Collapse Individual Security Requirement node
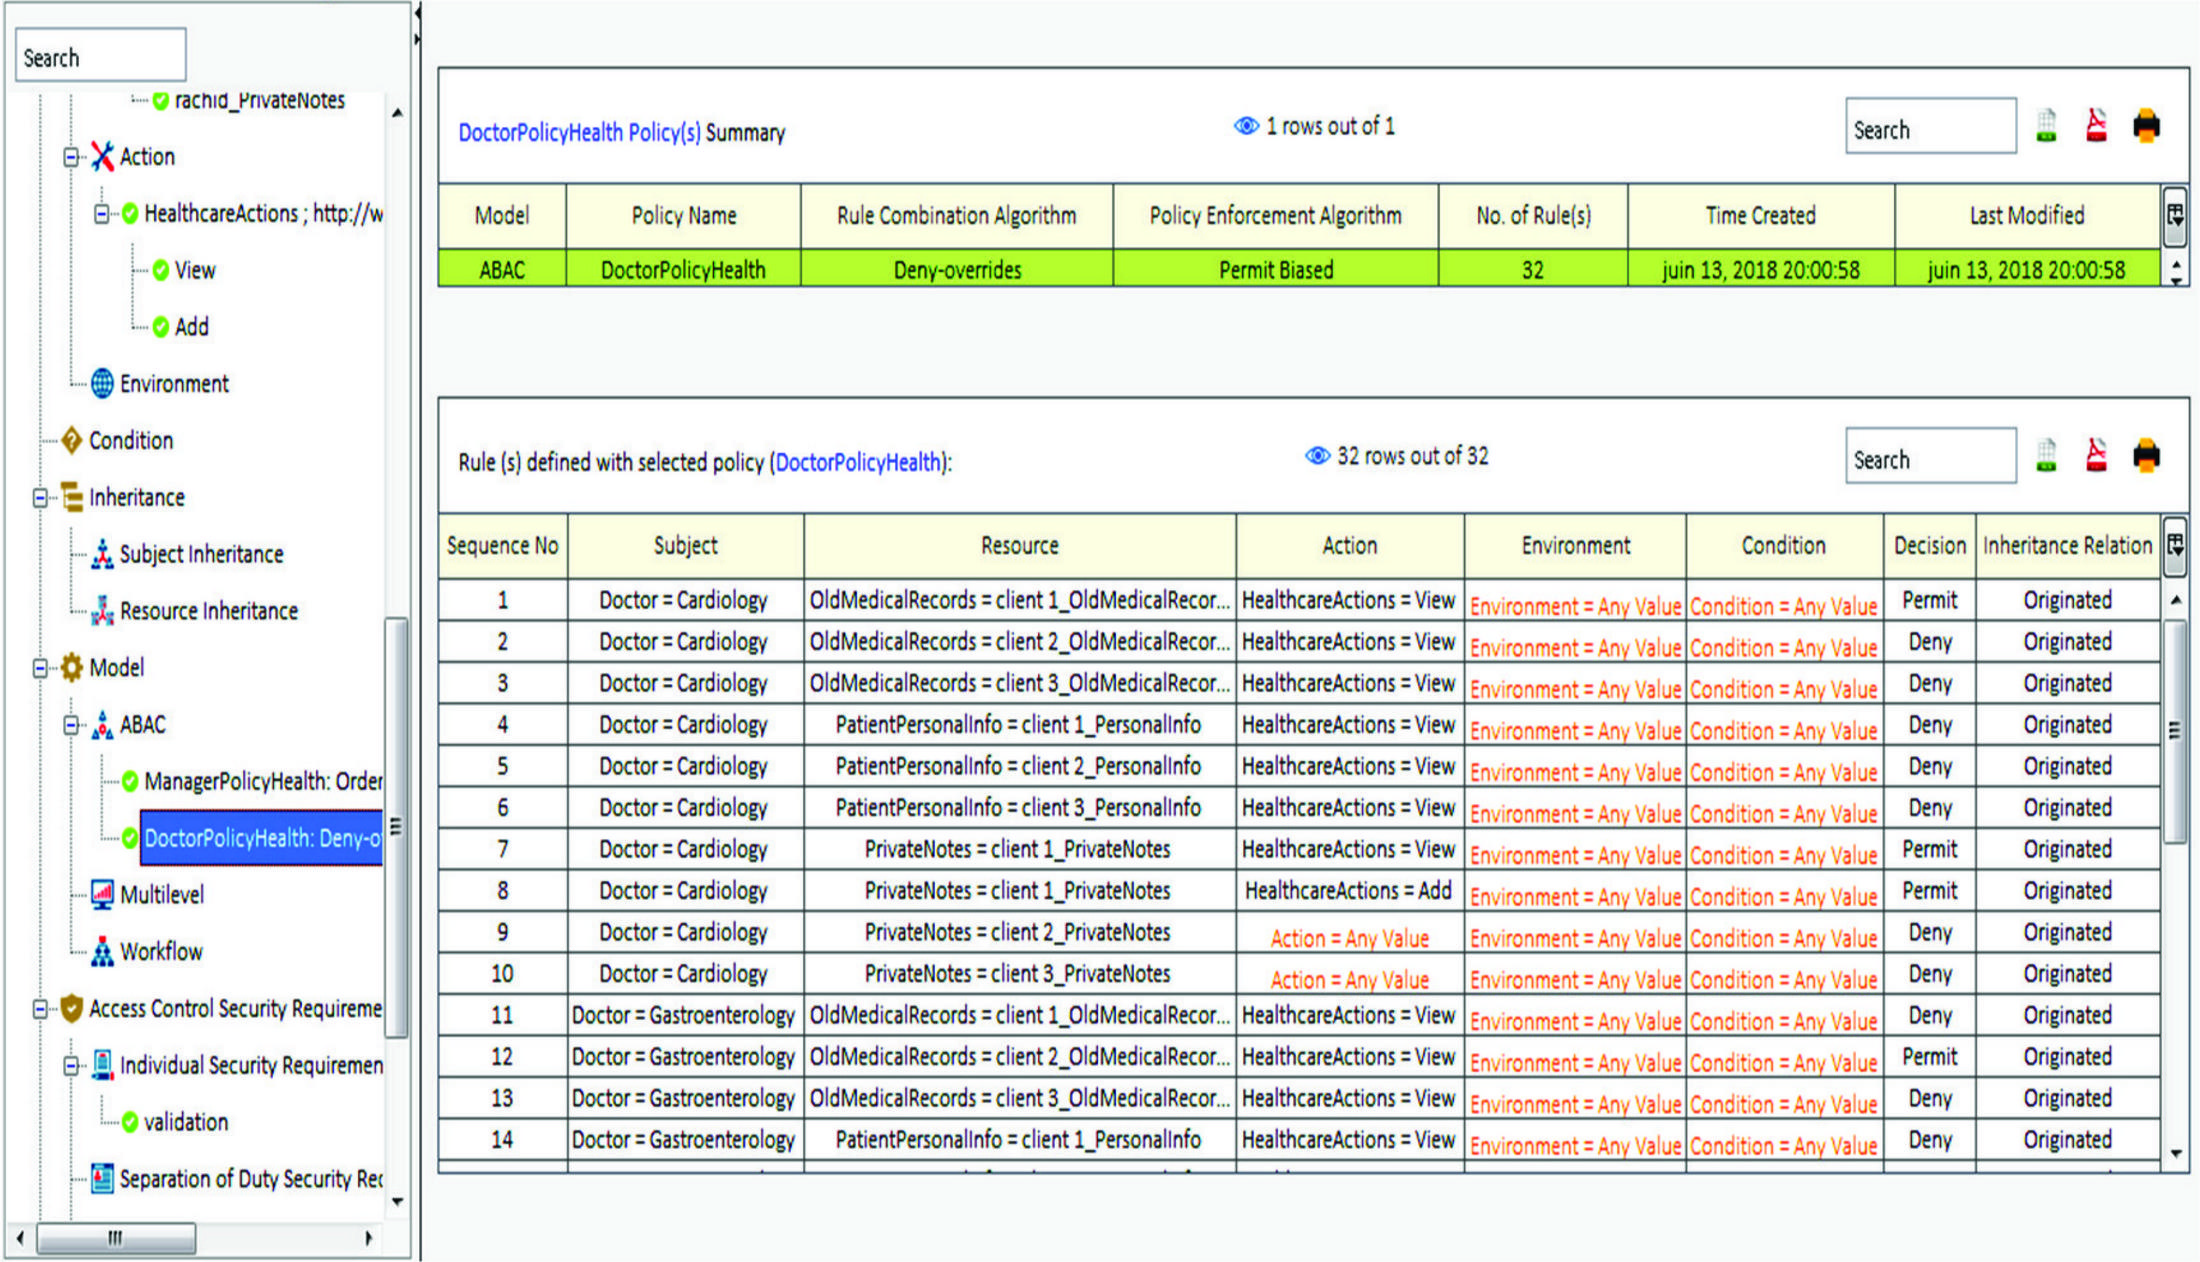Screen dimensions: 2200x1262 (x=71, y=1066)
